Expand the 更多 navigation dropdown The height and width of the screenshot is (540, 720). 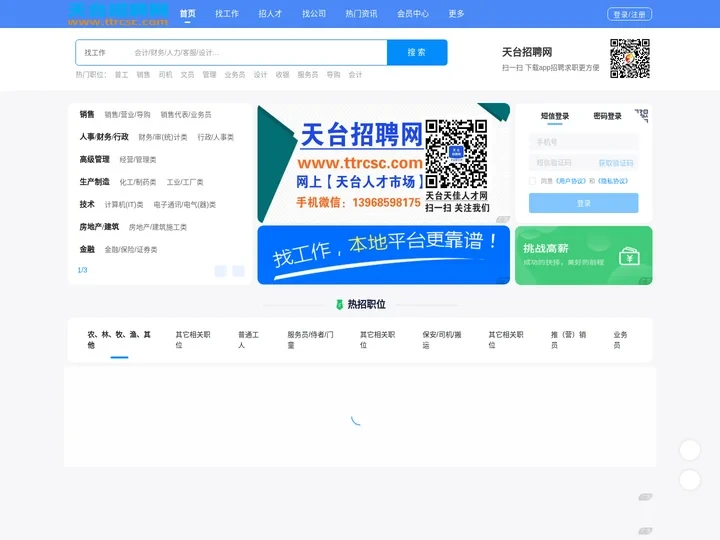(456, 14)
